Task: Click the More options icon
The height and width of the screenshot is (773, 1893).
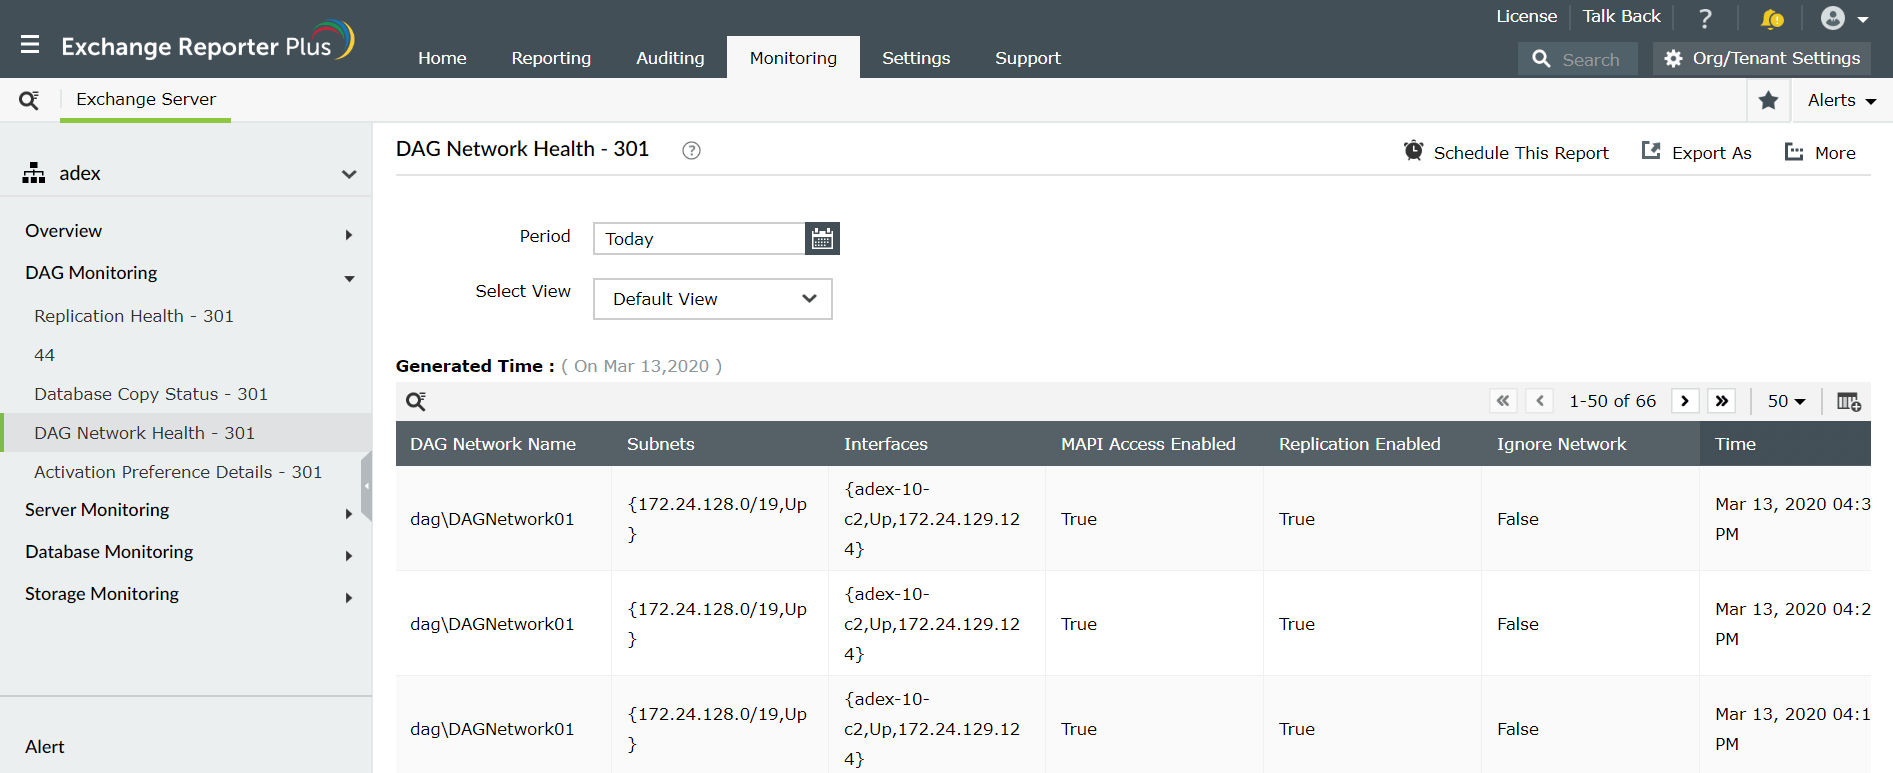Action: [1795, 152]
